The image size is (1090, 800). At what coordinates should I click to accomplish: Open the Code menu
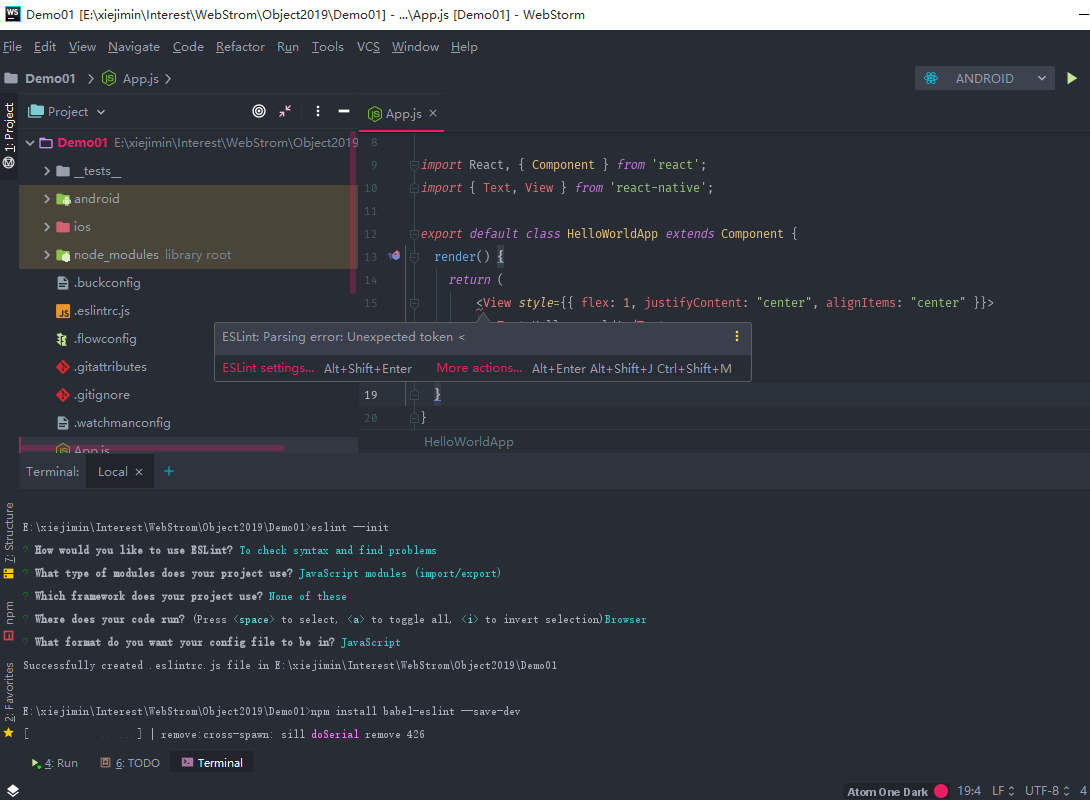188,47
